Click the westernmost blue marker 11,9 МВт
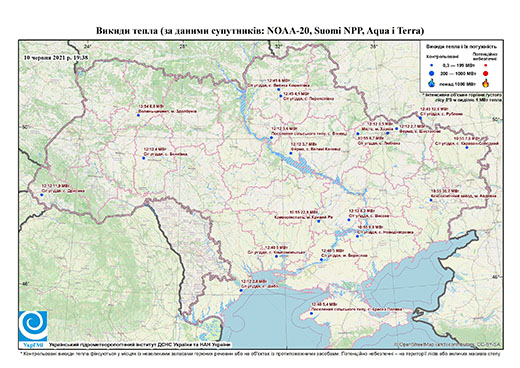This screenshot has height=368, width=520. pyautogui.click(x=42, y=195)
